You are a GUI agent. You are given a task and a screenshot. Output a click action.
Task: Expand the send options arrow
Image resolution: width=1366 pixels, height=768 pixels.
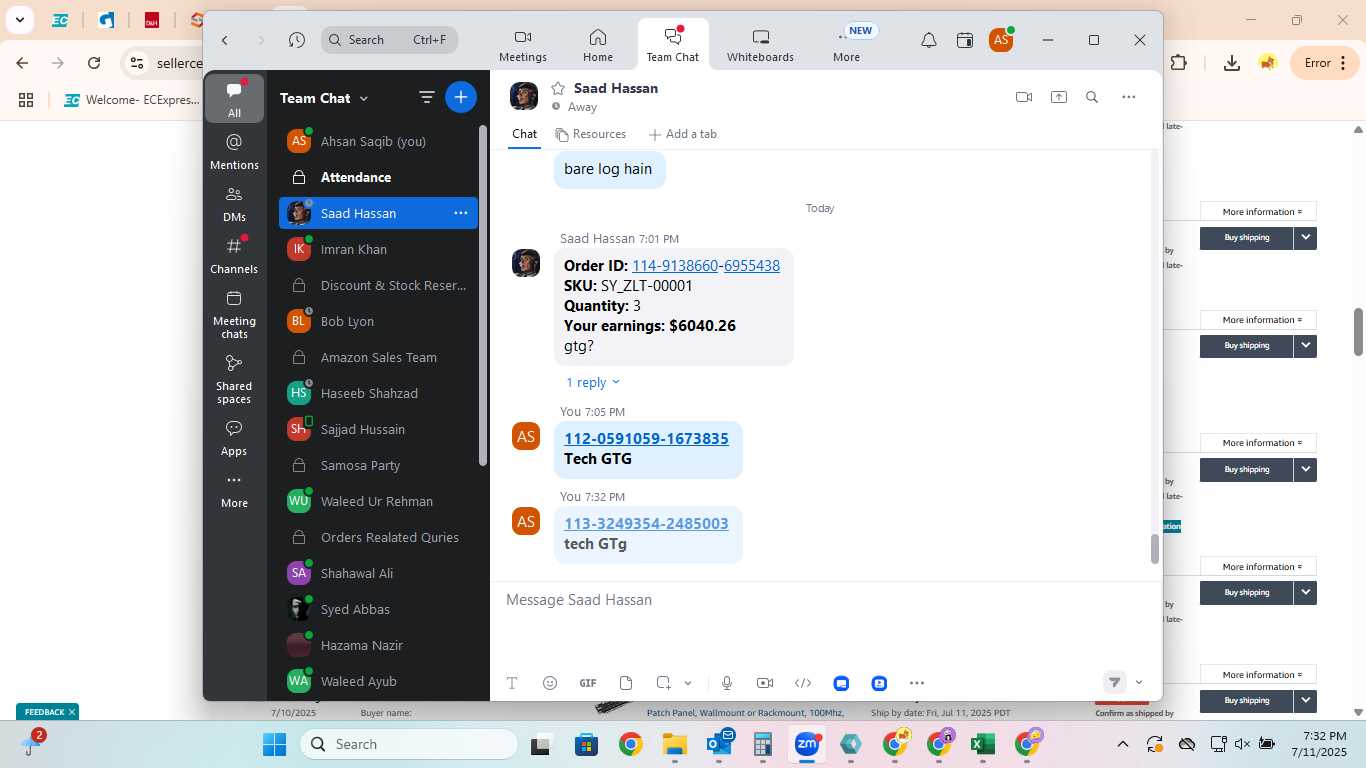pyautogui.click(x=1139, y=683)
